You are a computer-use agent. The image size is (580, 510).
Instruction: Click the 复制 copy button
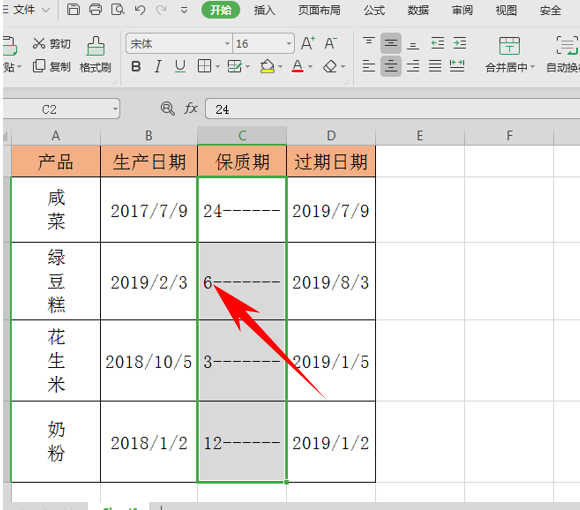pos(52,67)
